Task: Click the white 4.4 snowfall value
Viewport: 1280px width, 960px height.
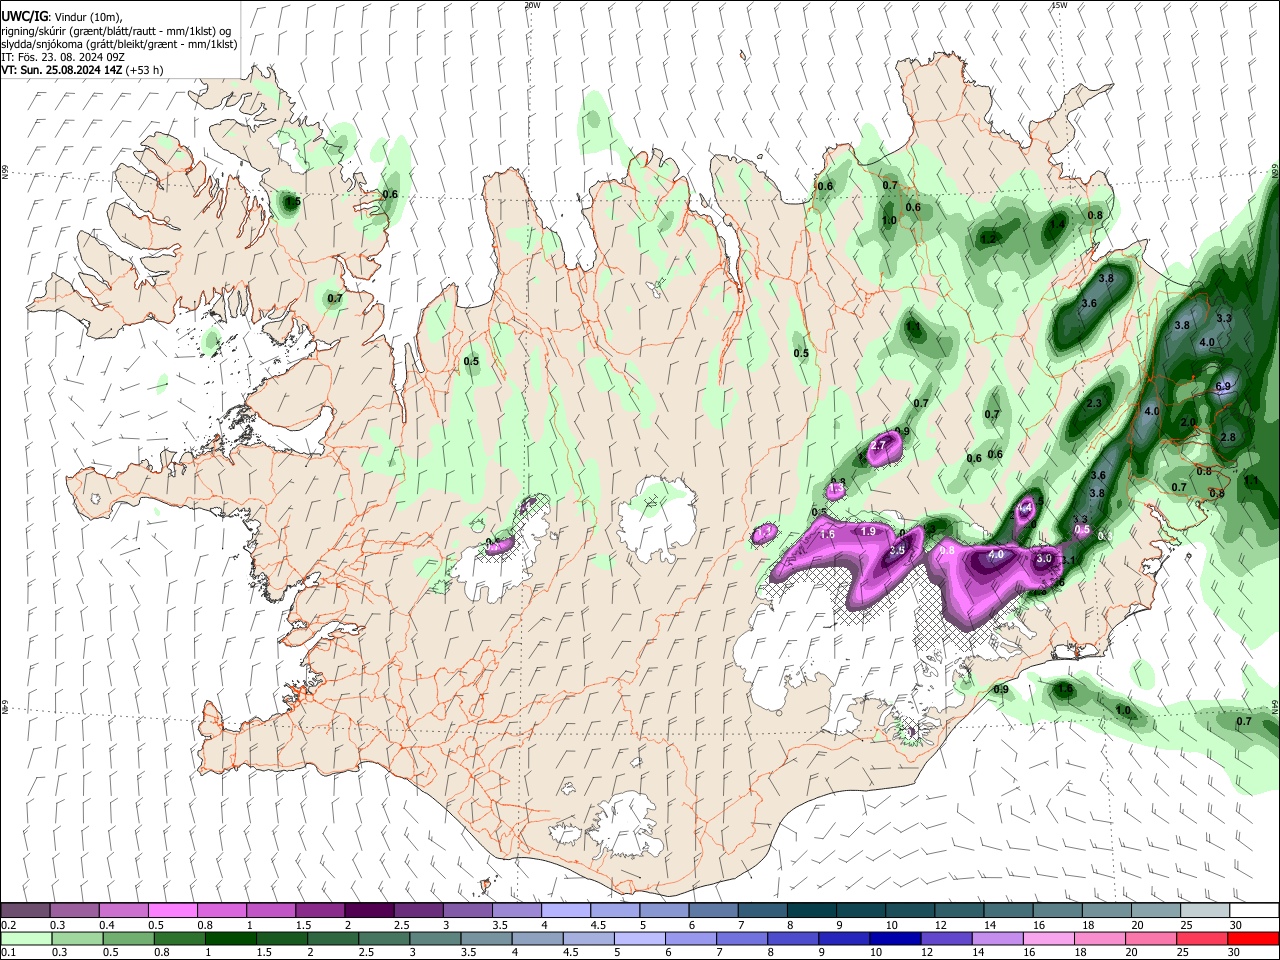Action: pyautogui.click(x=1024, y=509)
